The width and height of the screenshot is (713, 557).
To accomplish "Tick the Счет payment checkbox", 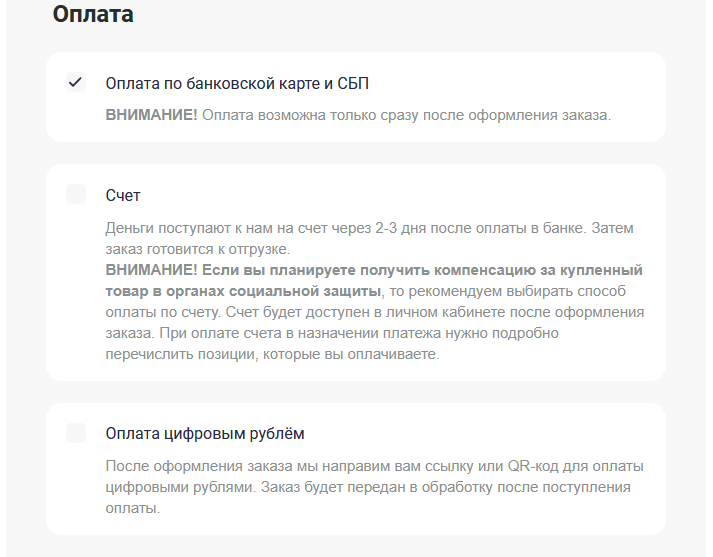I will [x=76, y=194].
